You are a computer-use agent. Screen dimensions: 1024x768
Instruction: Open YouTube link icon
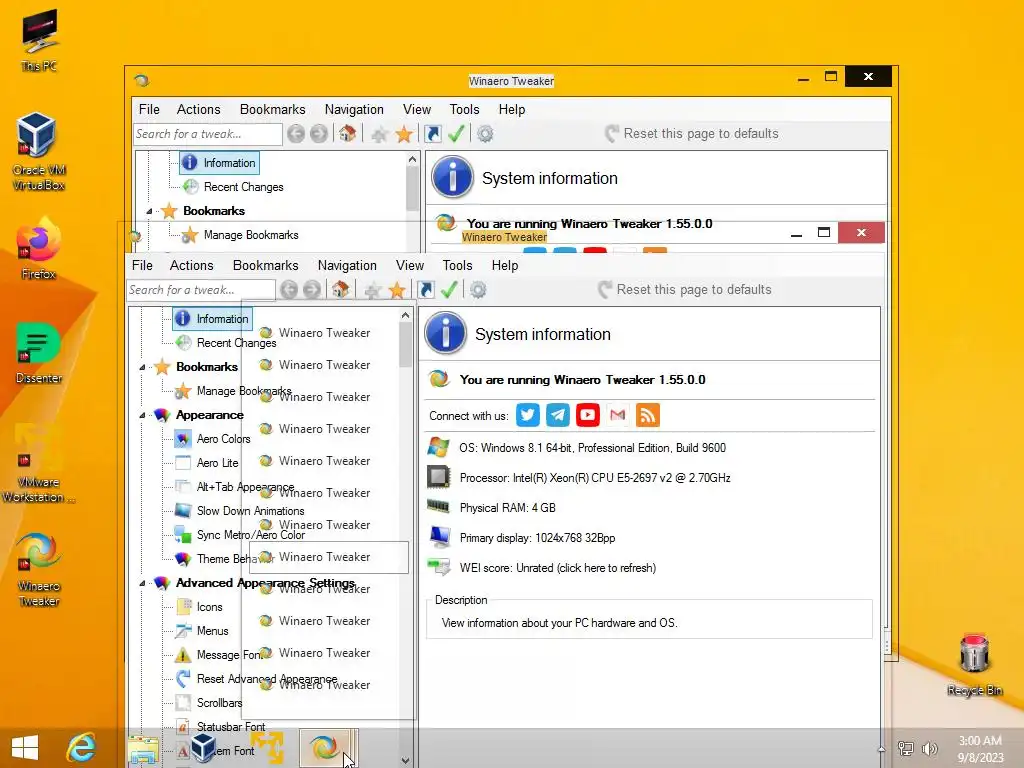(x=588, y=415)
